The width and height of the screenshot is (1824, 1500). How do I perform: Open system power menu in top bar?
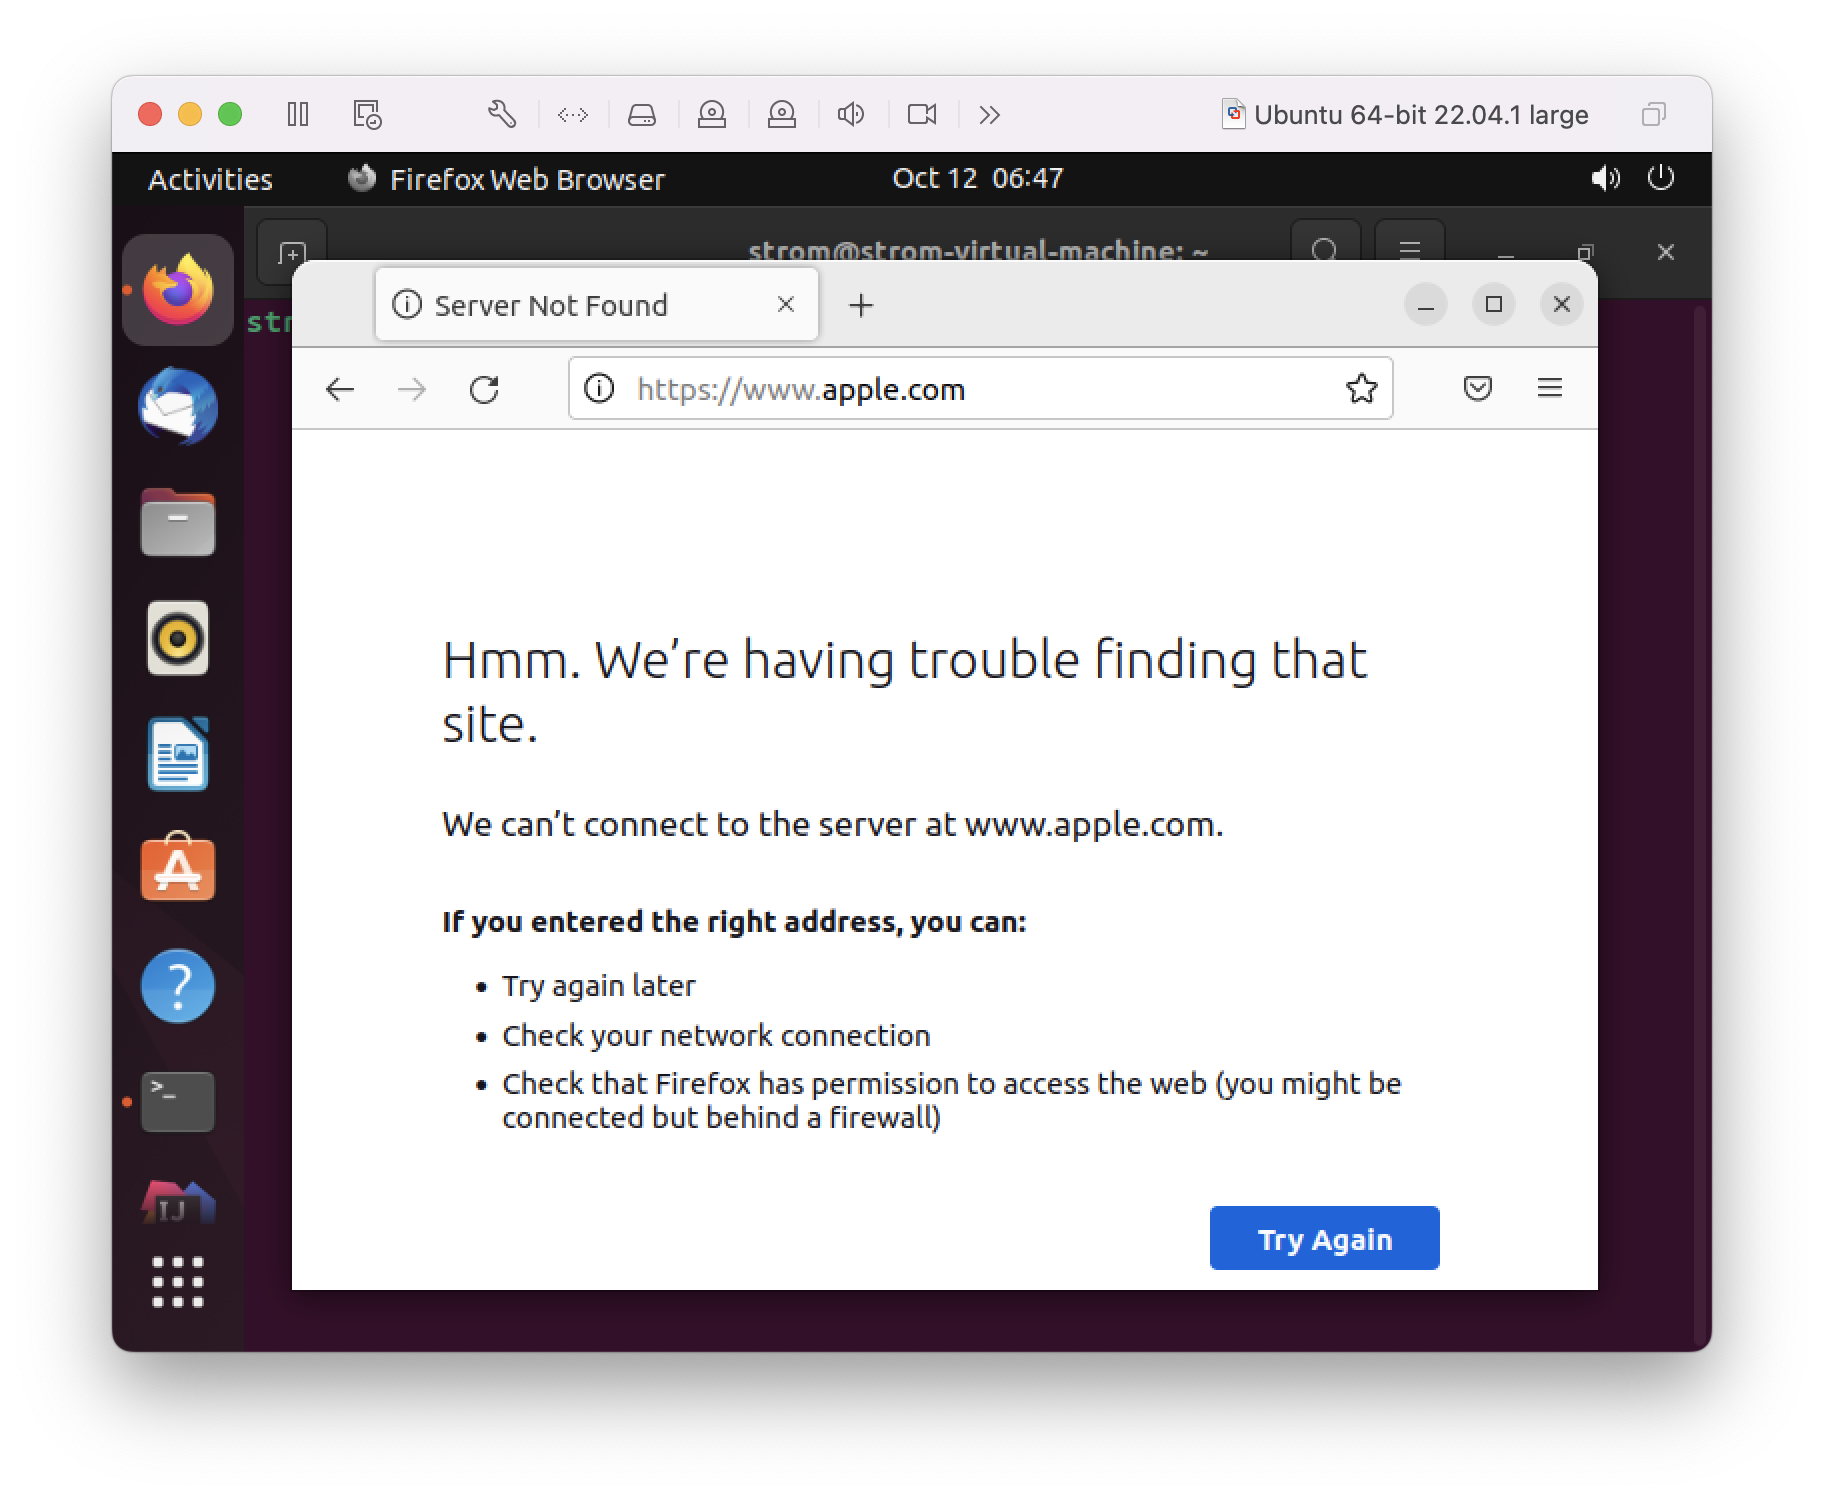(x=1660, y=178)
